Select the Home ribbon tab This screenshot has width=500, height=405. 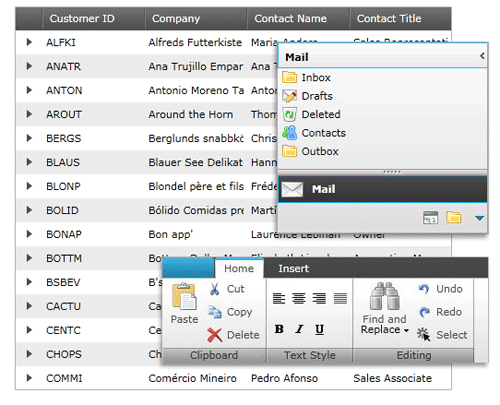click(x=239, y=268)
